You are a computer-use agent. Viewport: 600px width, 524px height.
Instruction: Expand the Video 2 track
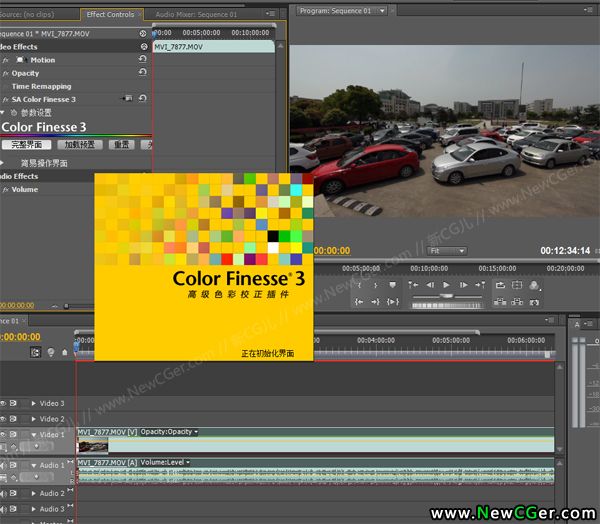(x=34, y=419)
